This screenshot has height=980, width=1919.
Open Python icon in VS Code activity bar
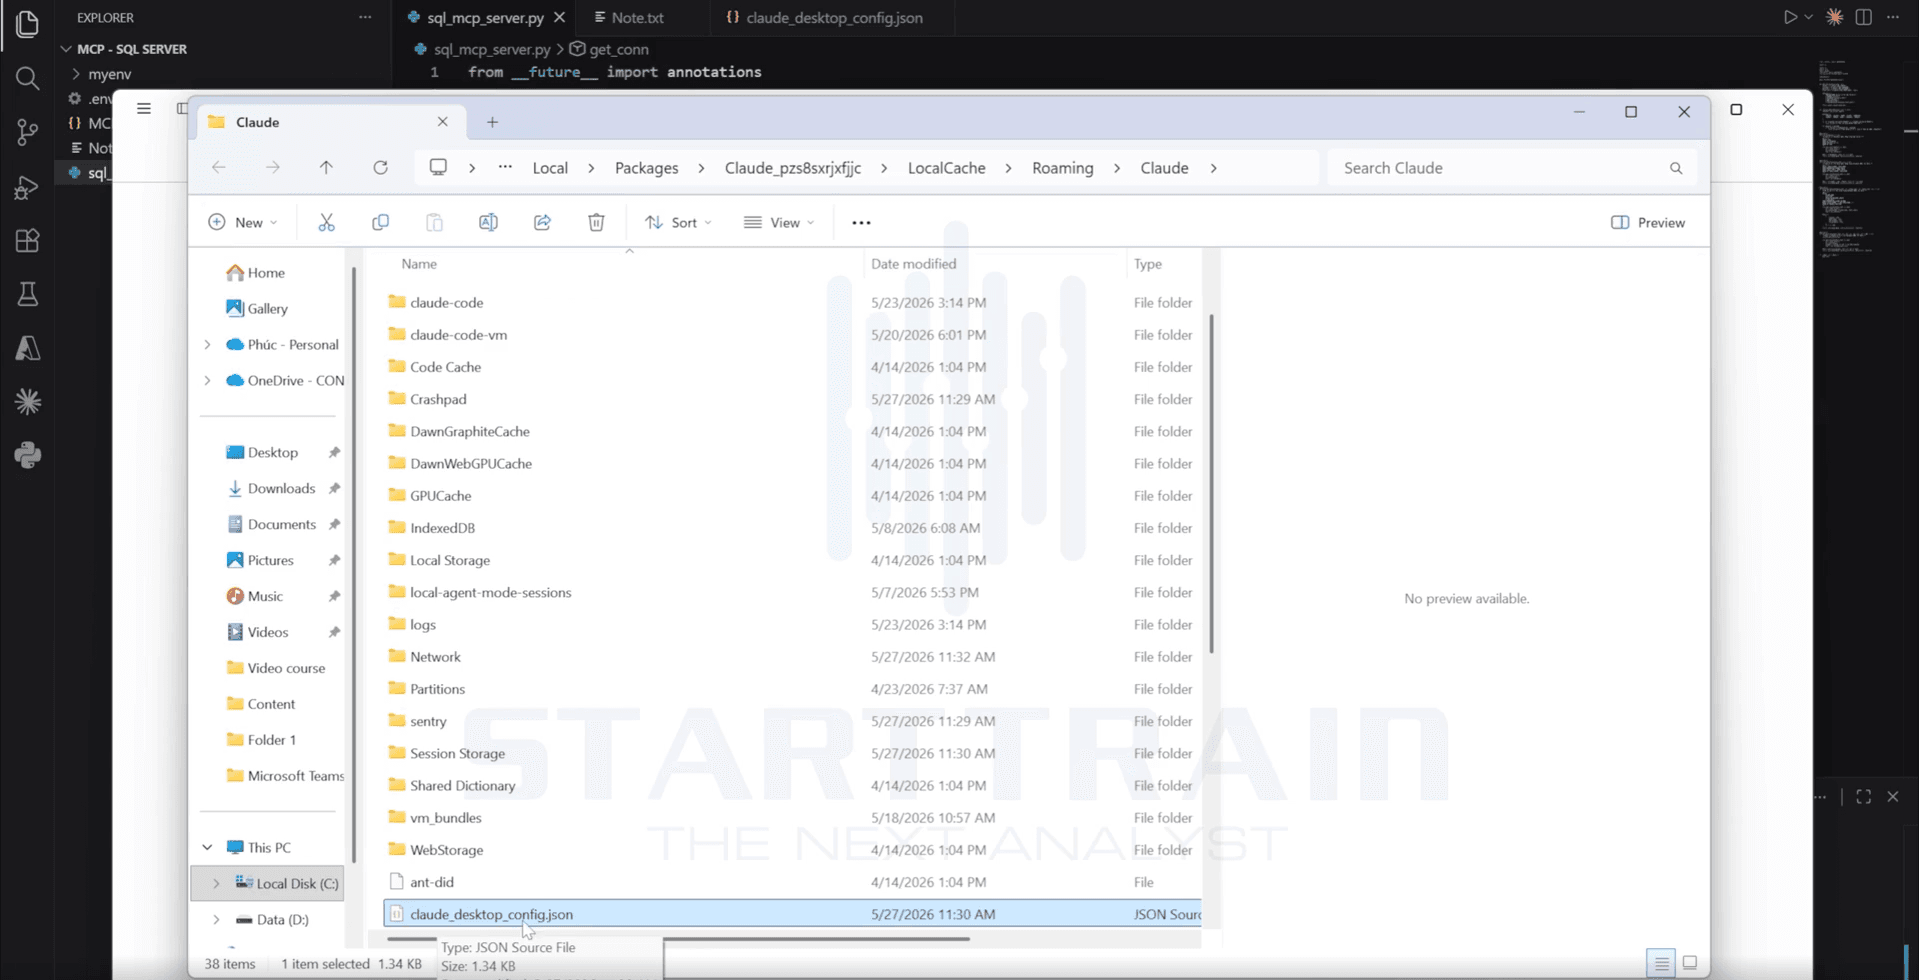(27, 455)
